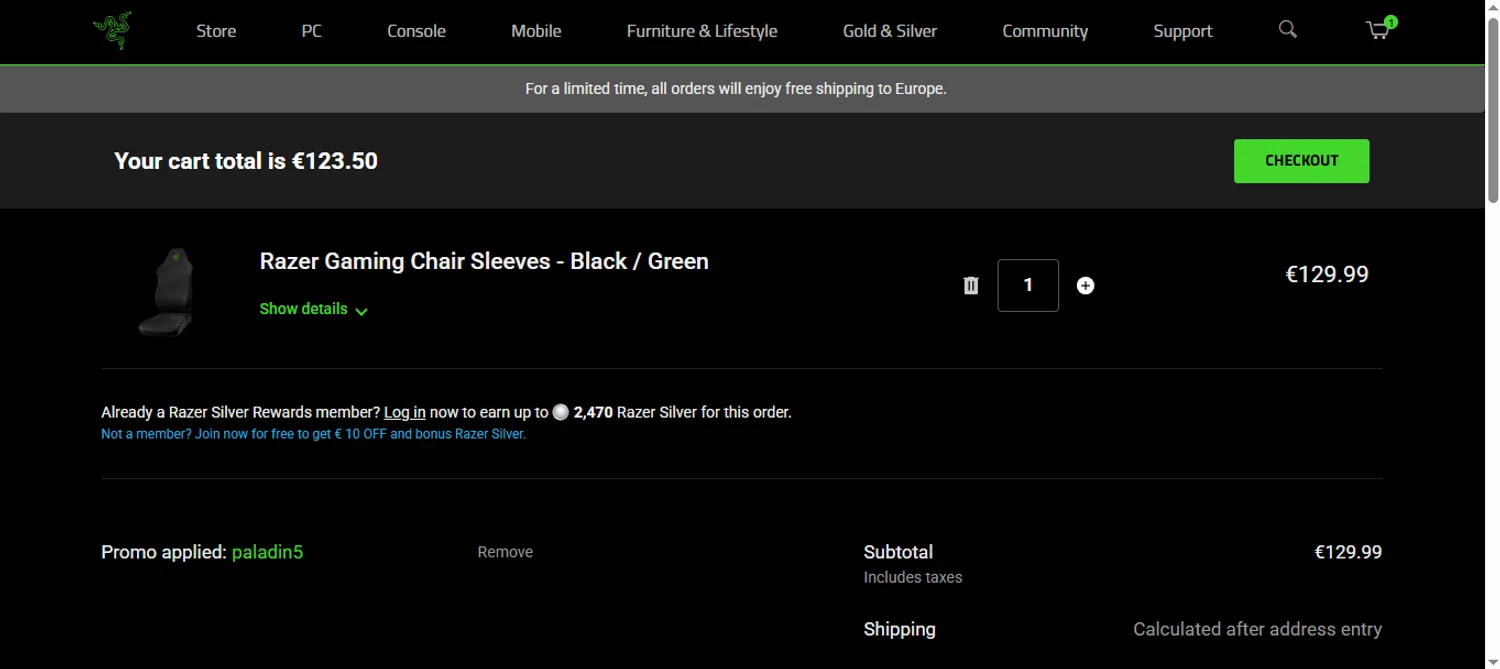The image size is (1500, 669).
Task: Open the Console menu
Action: (416, 31)
